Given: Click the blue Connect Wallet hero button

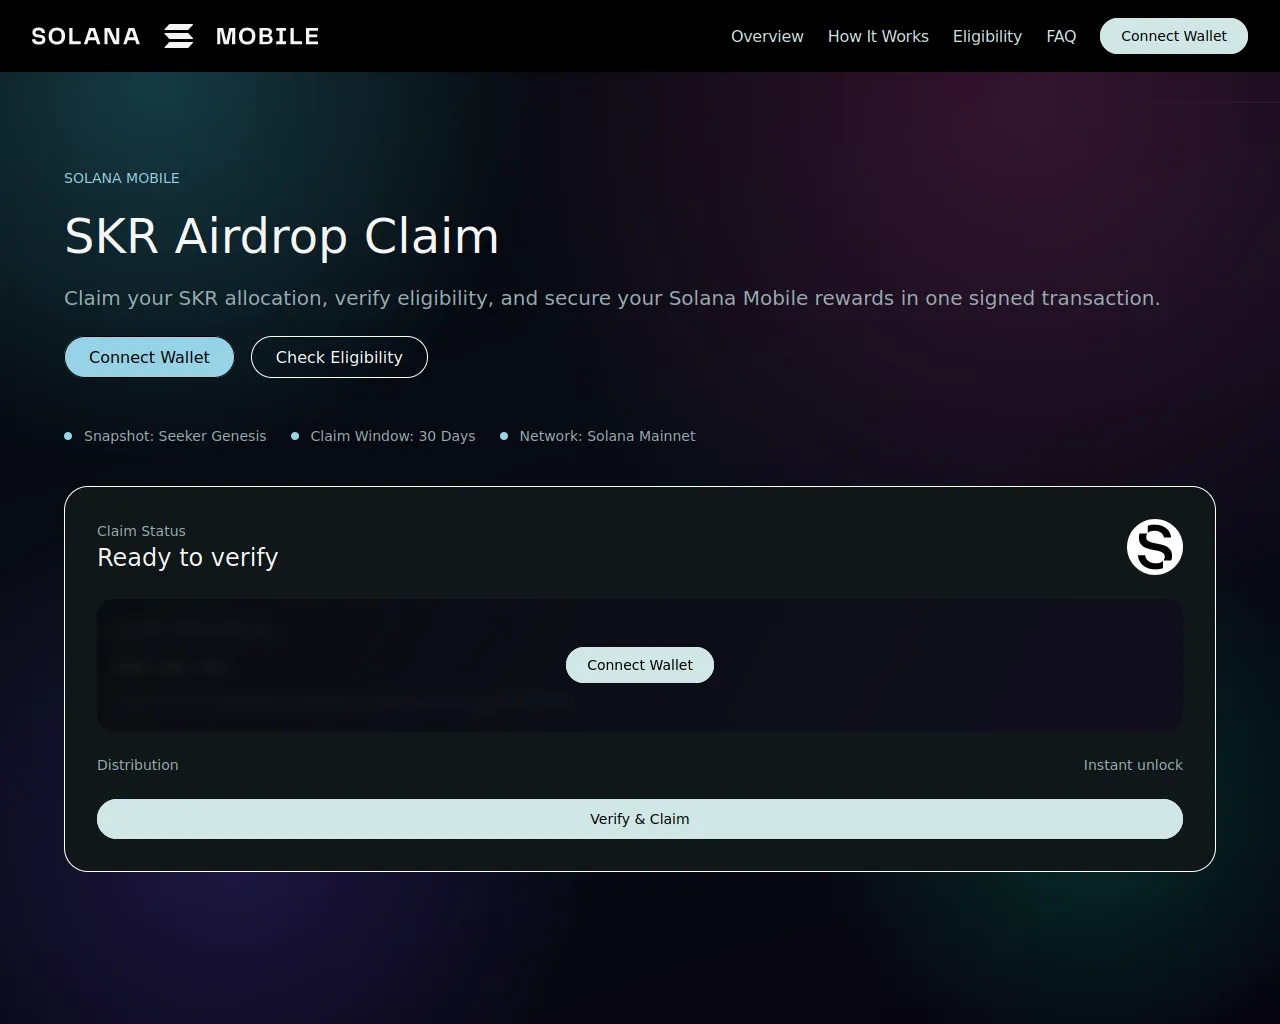Looking at the screenshot, I should pyautogui.click(x=149, y=357).
